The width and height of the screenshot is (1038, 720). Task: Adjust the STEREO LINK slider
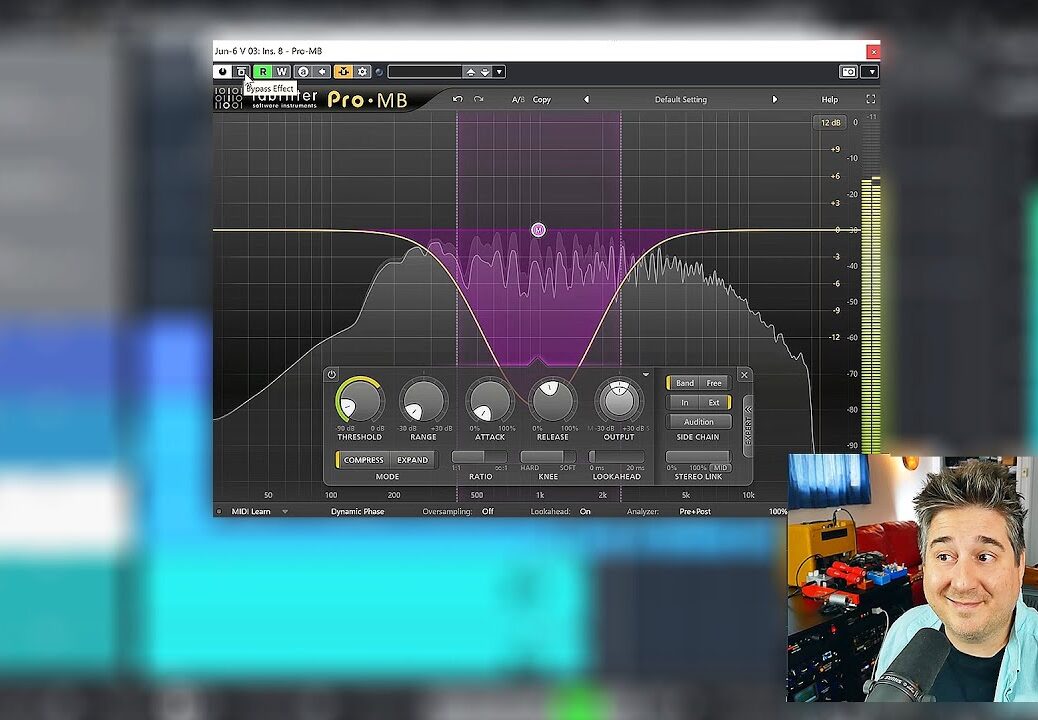tap(698, 457)
